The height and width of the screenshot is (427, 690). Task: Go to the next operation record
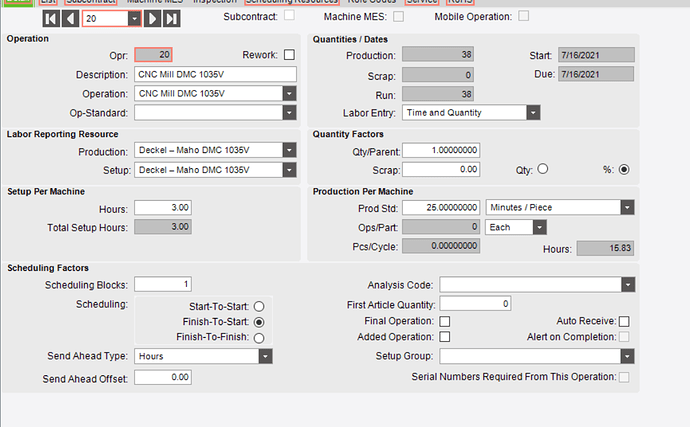(x=153, y=18)
